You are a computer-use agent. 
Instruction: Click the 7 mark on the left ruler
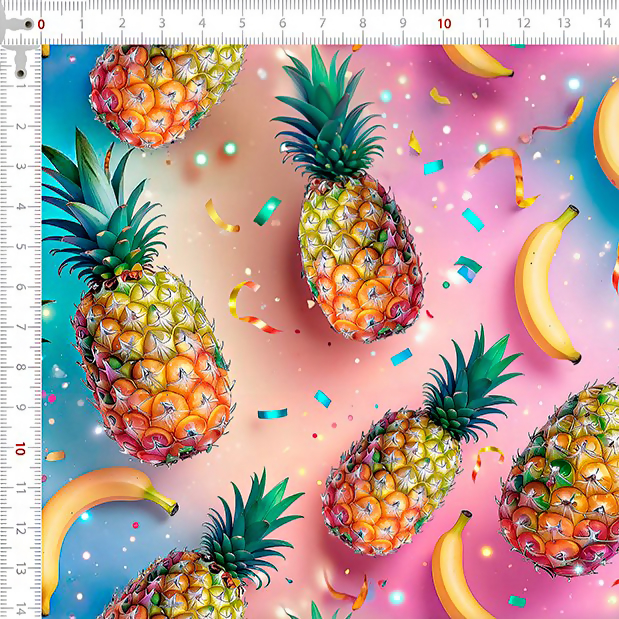pyautogui.click(x=20, y=328)
